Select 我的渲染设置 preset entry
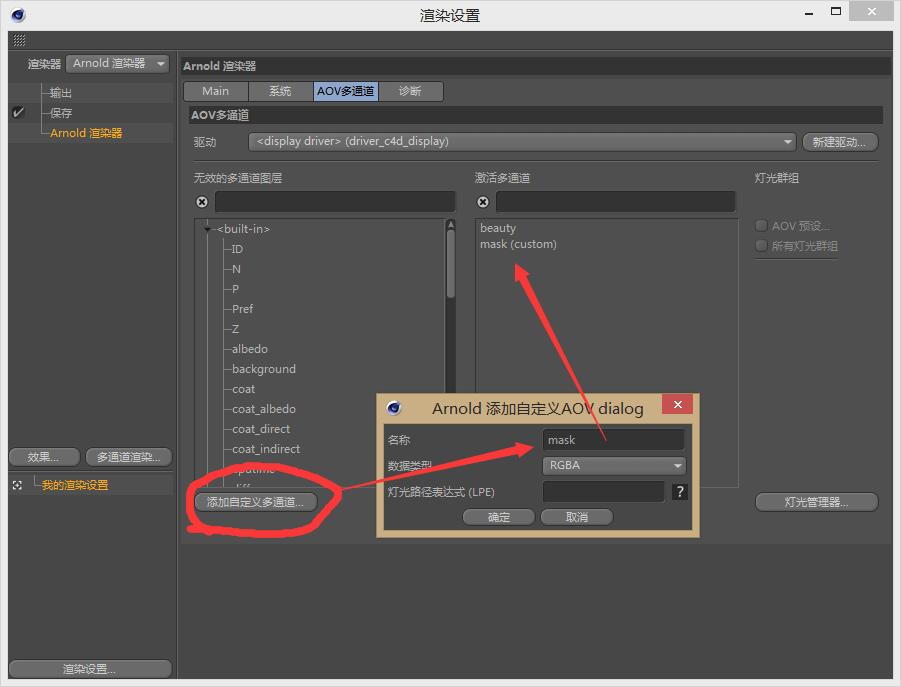 pos(75,485)
